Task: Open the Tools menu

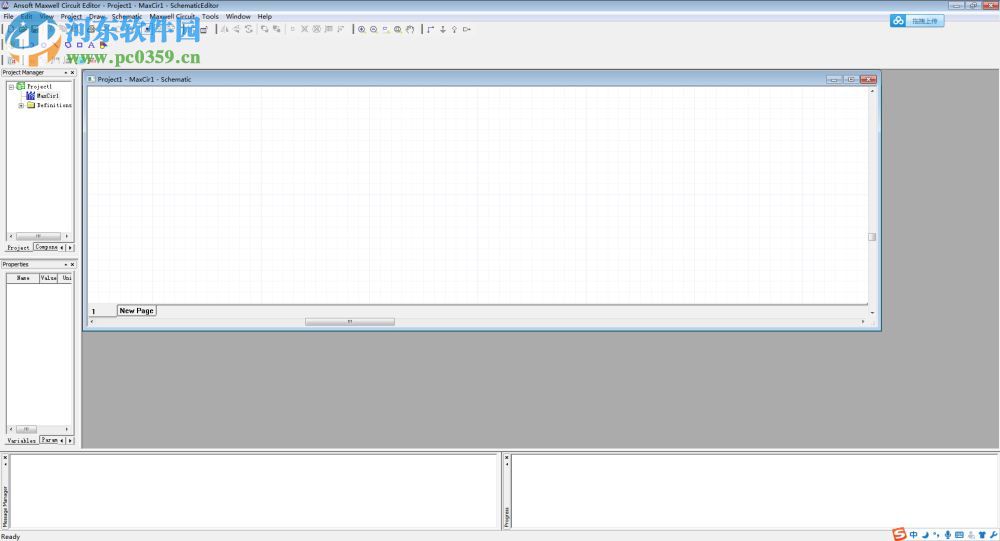Action: click(210, 17)
